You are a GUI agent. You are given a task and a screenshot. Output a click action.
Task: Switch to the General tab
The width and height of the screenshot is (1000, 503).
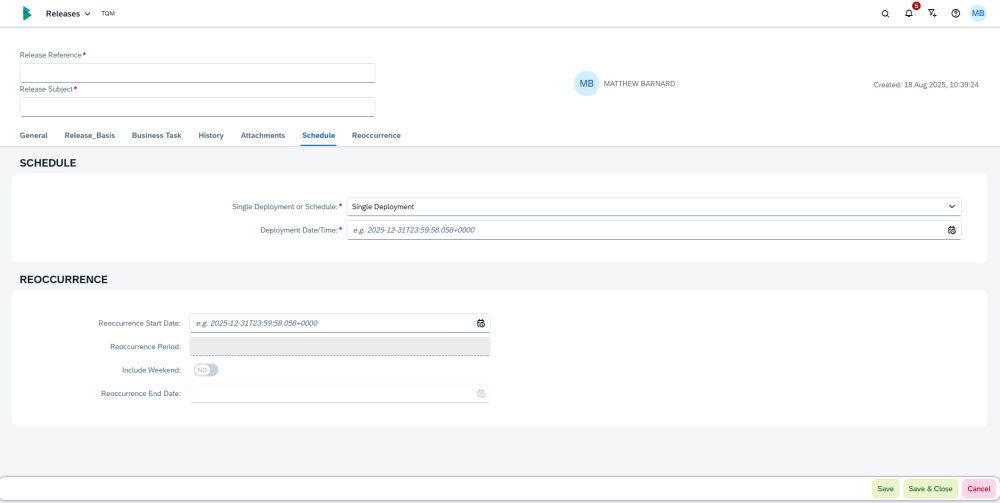coord(34,135)
